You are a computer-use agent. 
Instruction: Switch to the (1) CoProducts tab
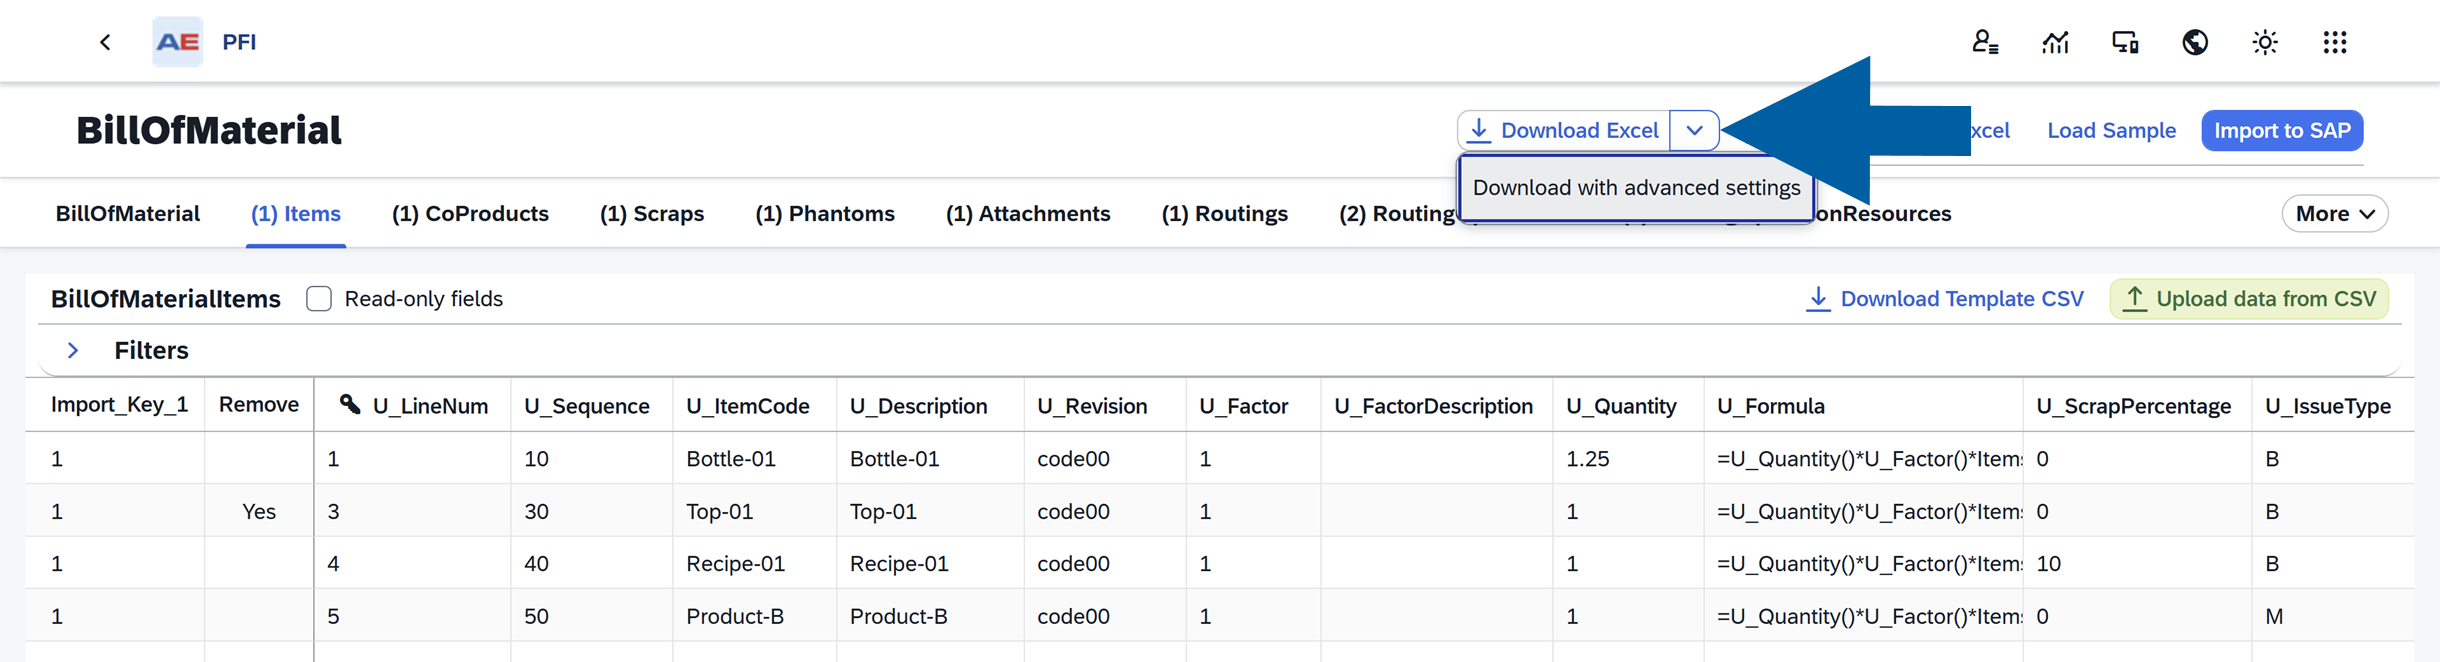coord(470,214)
